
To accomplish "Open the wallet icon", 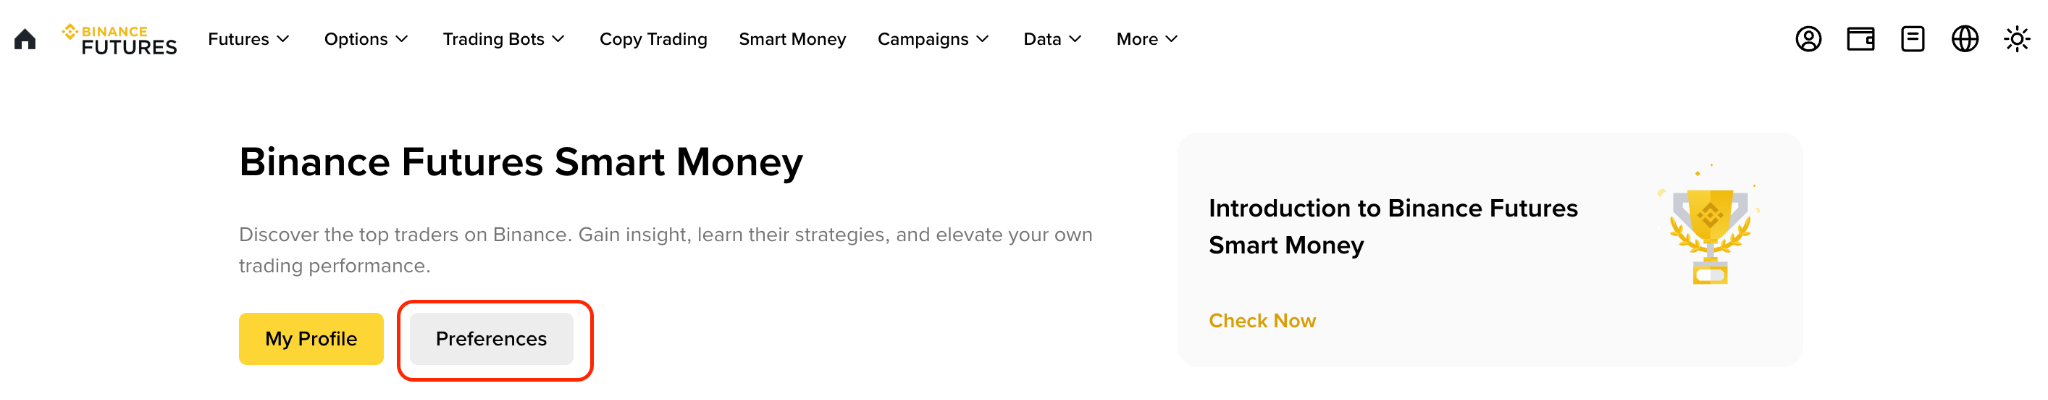I will point(1860,39).
